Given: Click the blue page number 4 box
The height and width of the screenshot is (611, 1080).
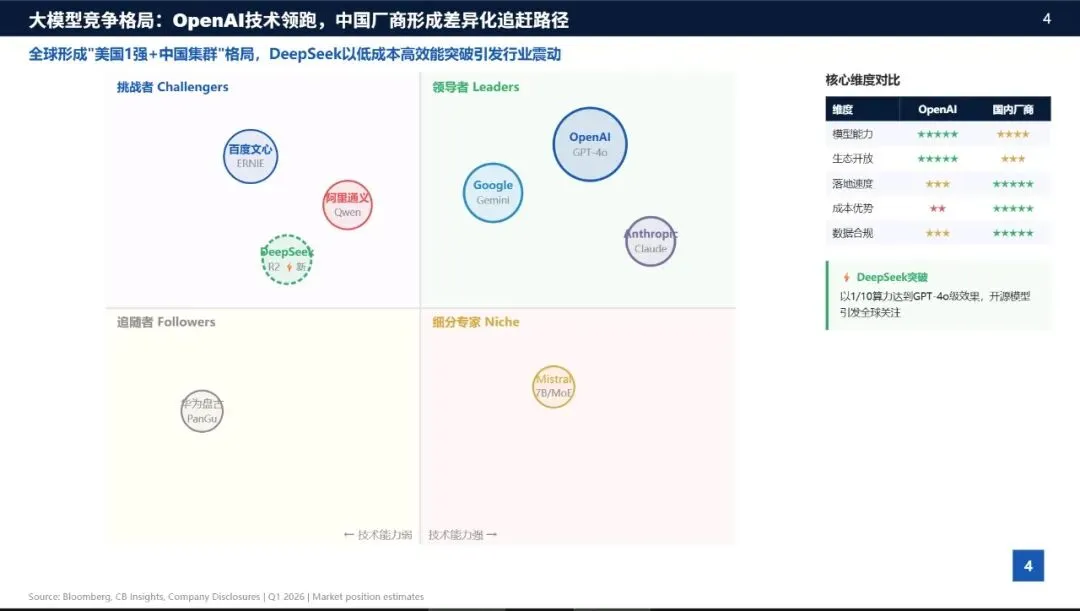Looking at the screenshot, I should click(x=1028, y=566).
